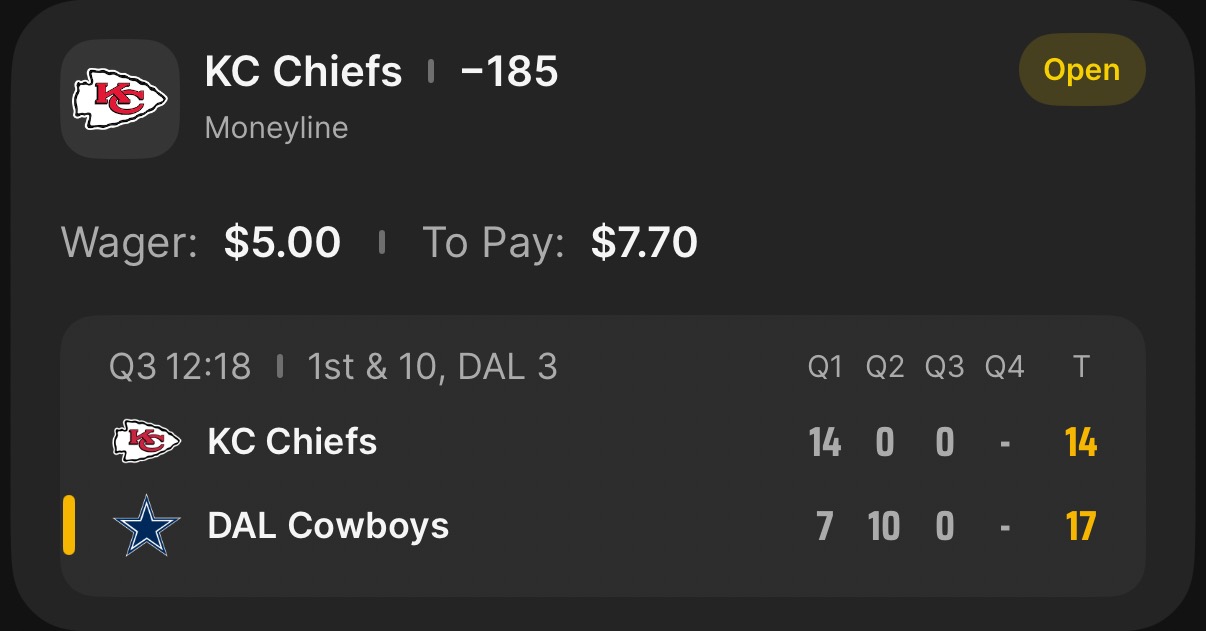Tap the yellow possession indicator bar
The height and width of the screenshot is (631, 1206).
click(x=69, y=525)
